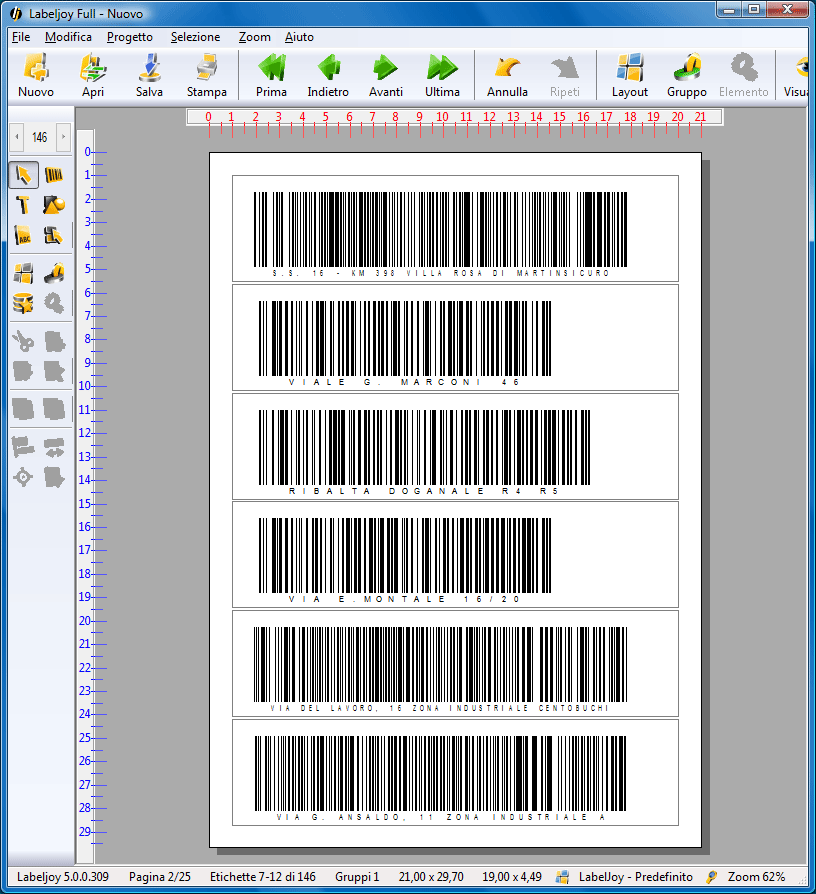Undo last action with Annulla

click(x=507, y=75)
